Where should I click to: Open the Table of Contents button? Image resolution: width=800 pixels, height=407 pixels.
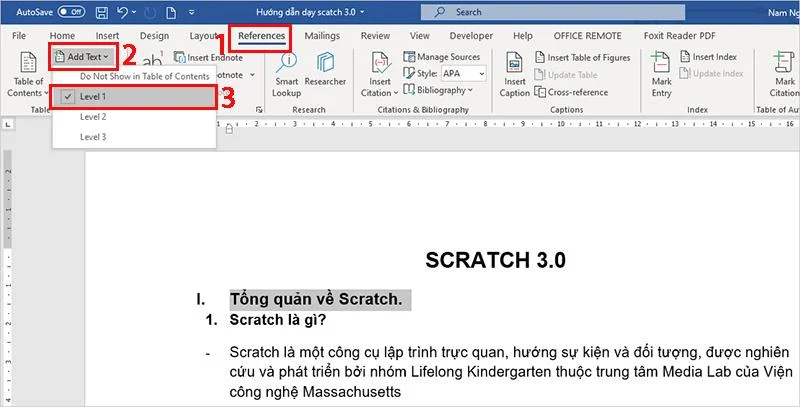pos(28,74)
